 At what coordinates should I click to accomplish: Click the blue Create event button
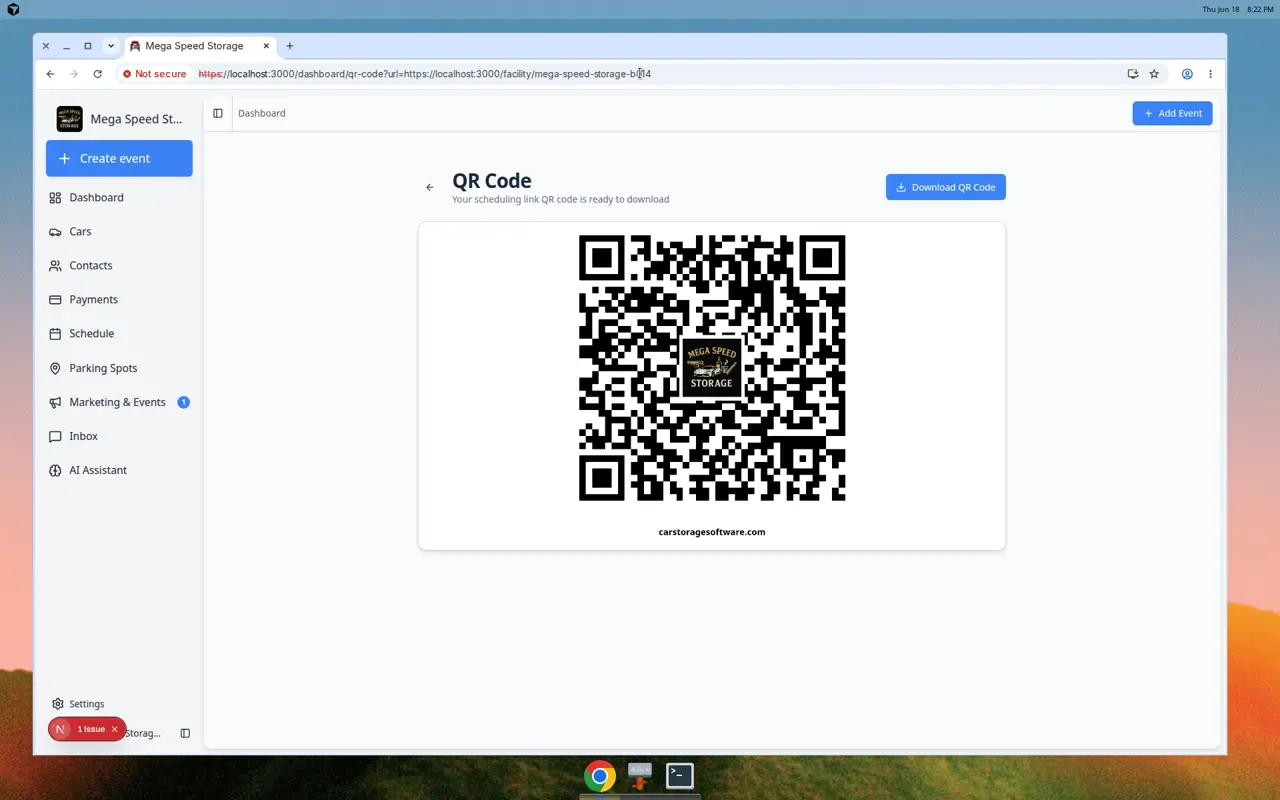119,158
